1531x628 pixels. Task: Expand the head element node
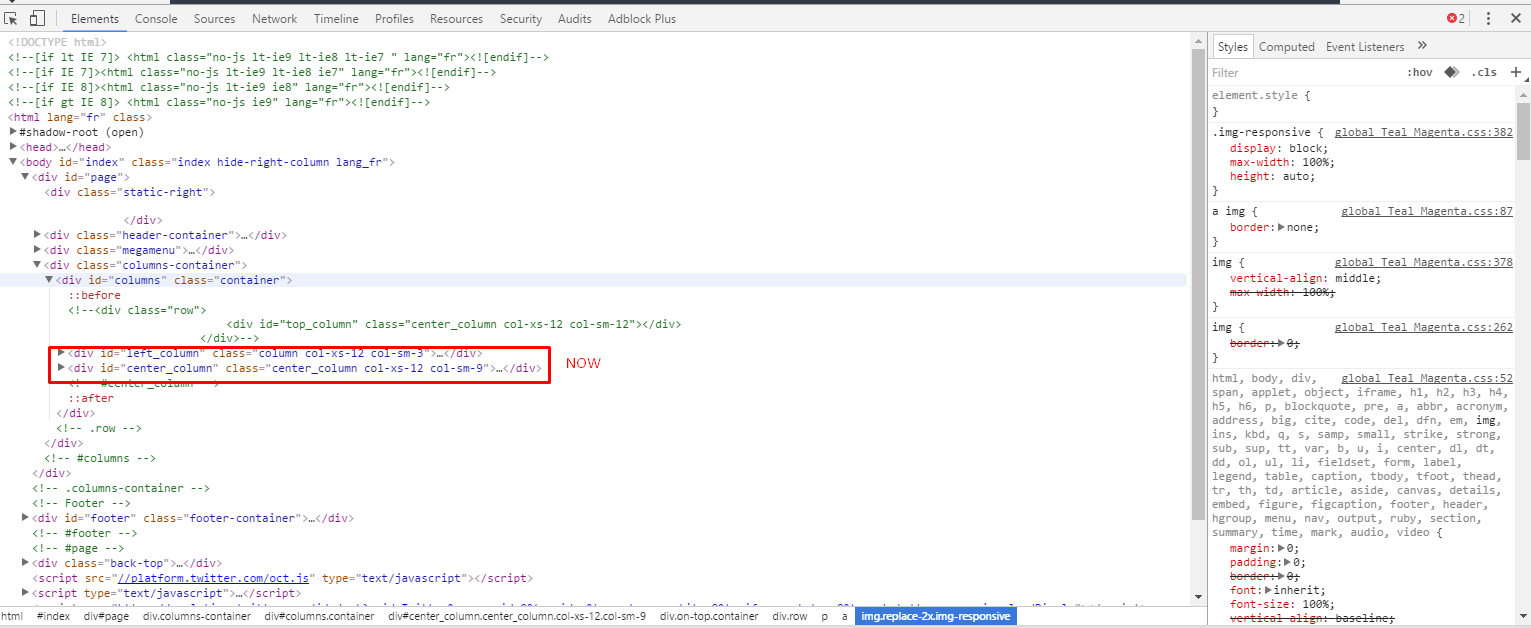pos(13,147)
